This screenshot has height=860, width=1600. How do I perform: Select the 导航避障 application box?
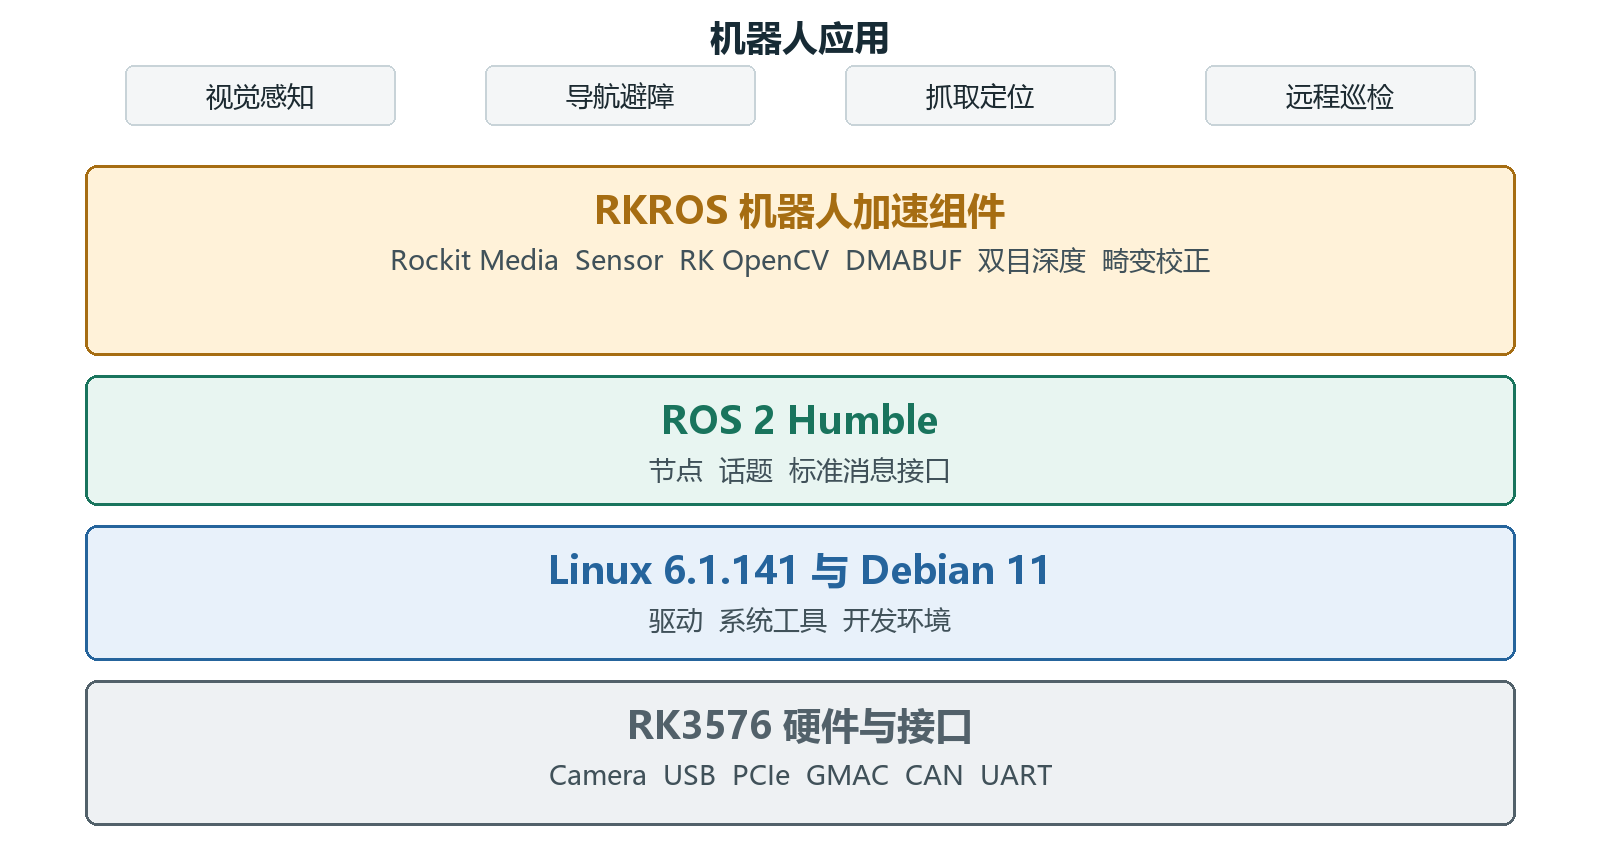620,96
